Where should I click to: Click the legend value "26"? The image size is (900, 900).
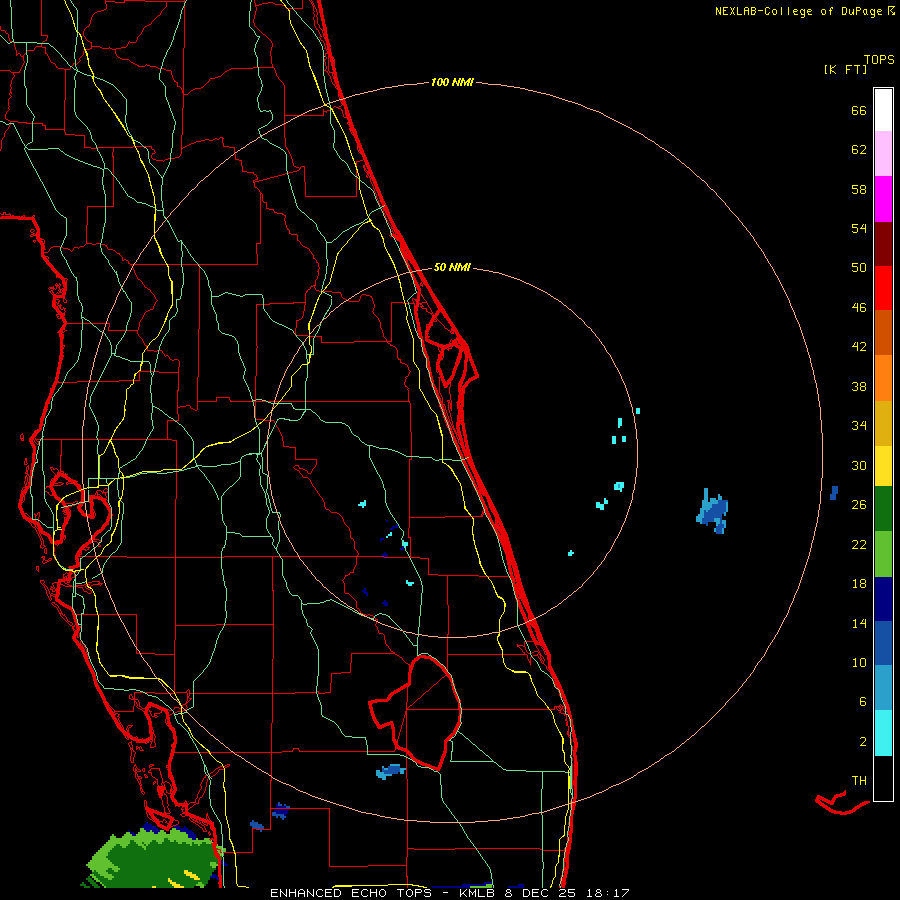click(859, 505)
